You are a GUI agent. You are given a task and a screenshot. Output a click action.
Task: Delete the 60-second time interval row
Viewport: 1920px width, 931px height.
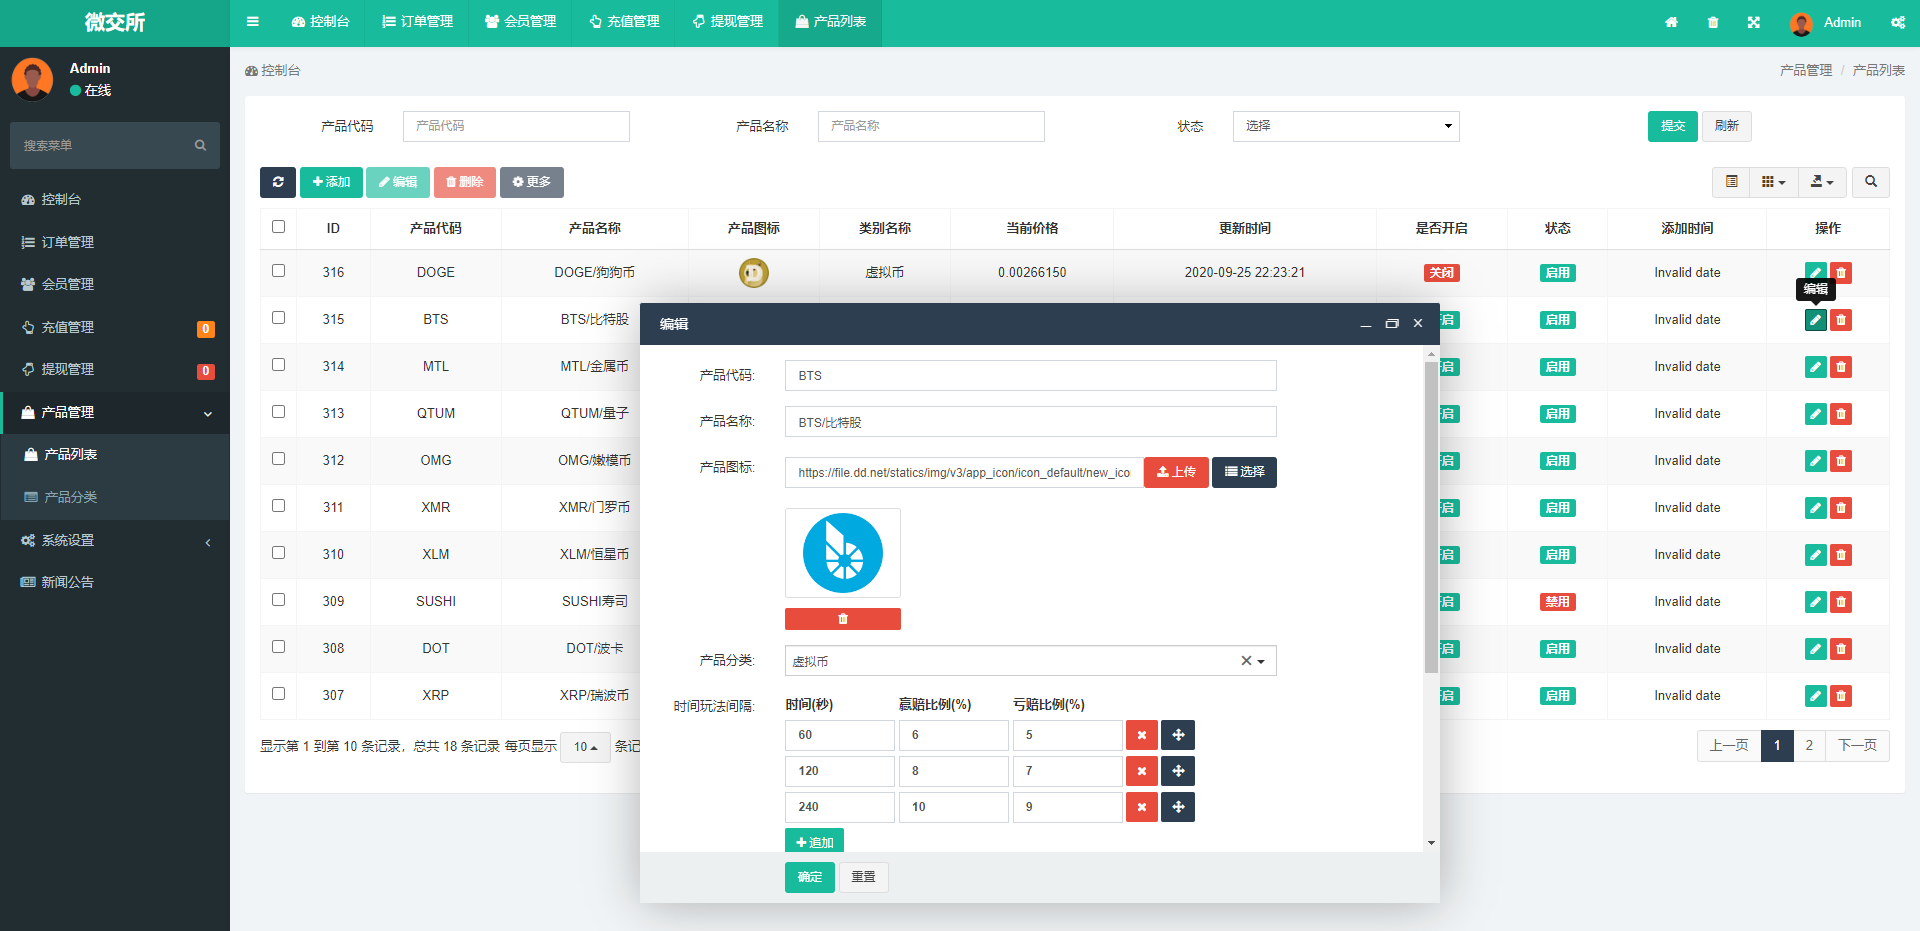(x=1141, y=735)
